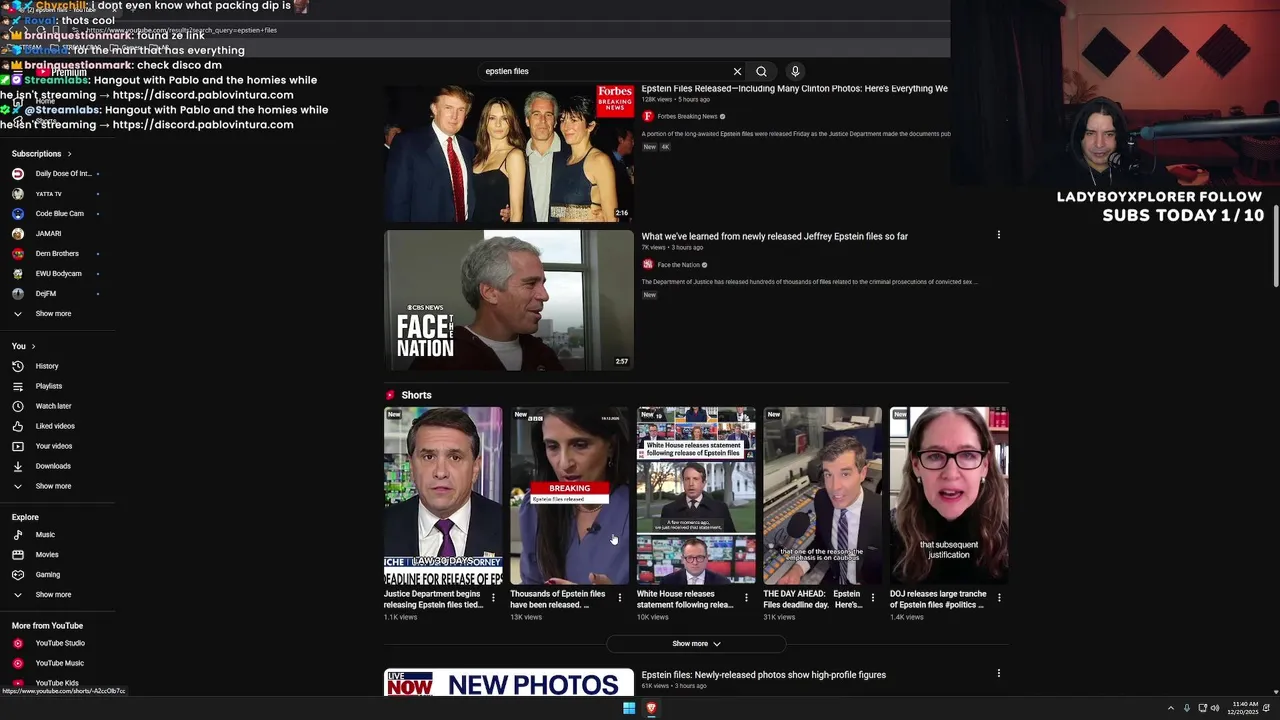The height and width of the screenshot is (720, 1280).
Task: Click the Face the Nation channel avatar
Action: pyautogui.click(x=648, y=265)
